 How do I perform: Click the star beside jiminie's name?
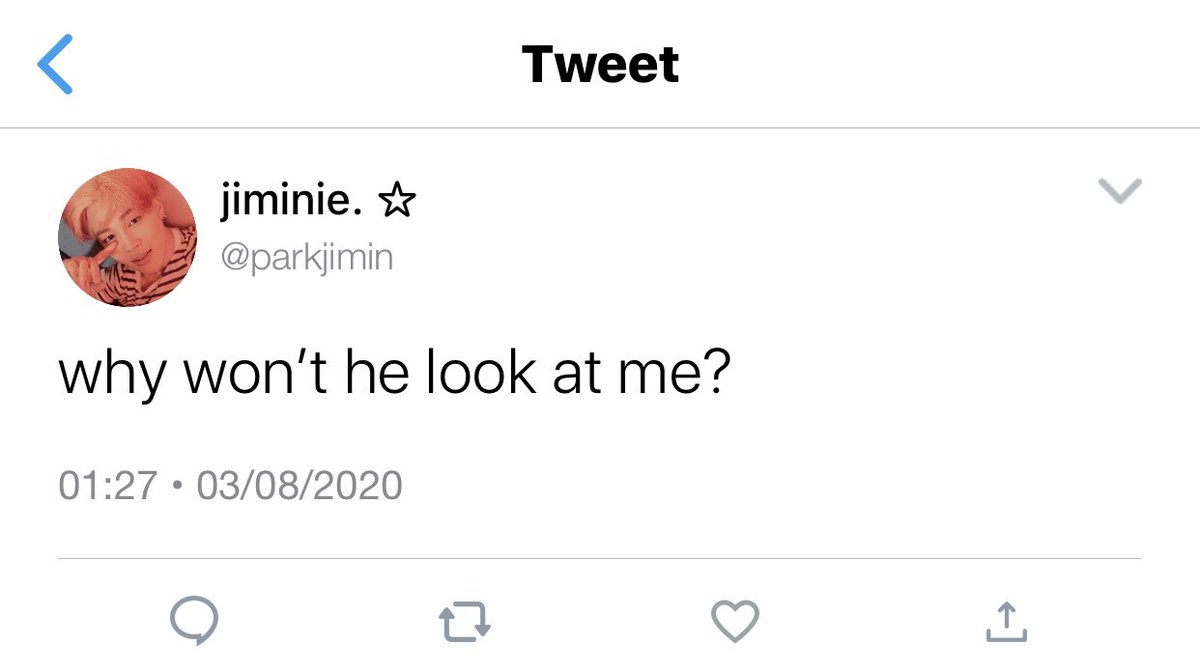(395, 204)
